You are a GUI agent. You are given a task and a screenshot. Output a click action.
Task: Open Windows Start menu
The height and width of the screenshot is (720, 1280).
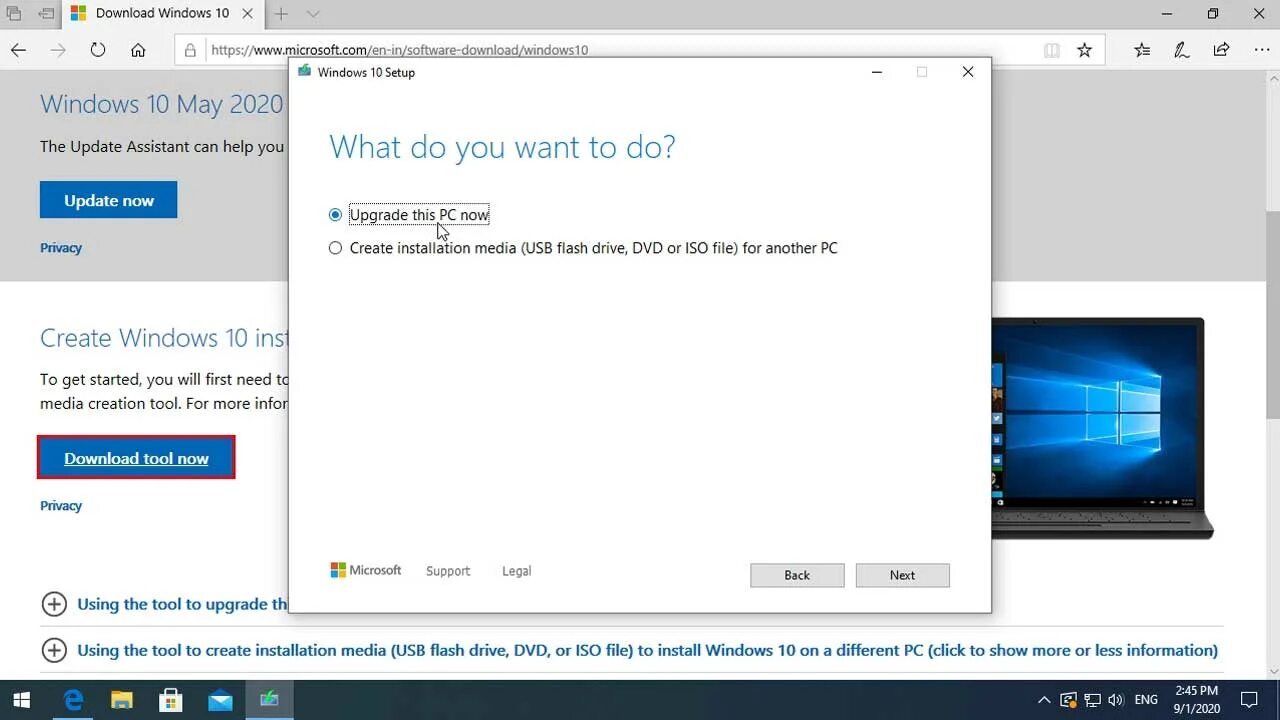pos(22,700)
